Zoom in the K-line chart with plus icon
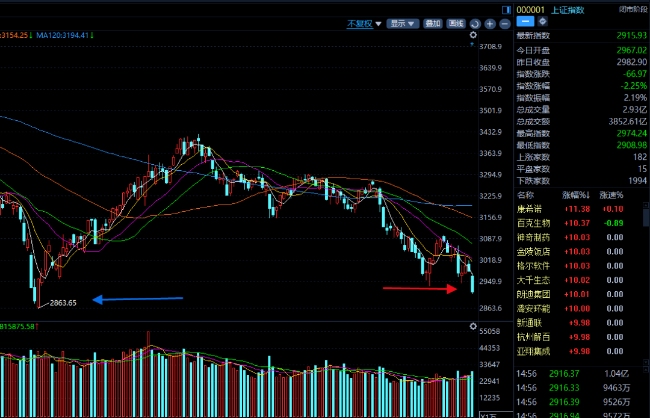650x418 pixels. (x=490, y=23)
